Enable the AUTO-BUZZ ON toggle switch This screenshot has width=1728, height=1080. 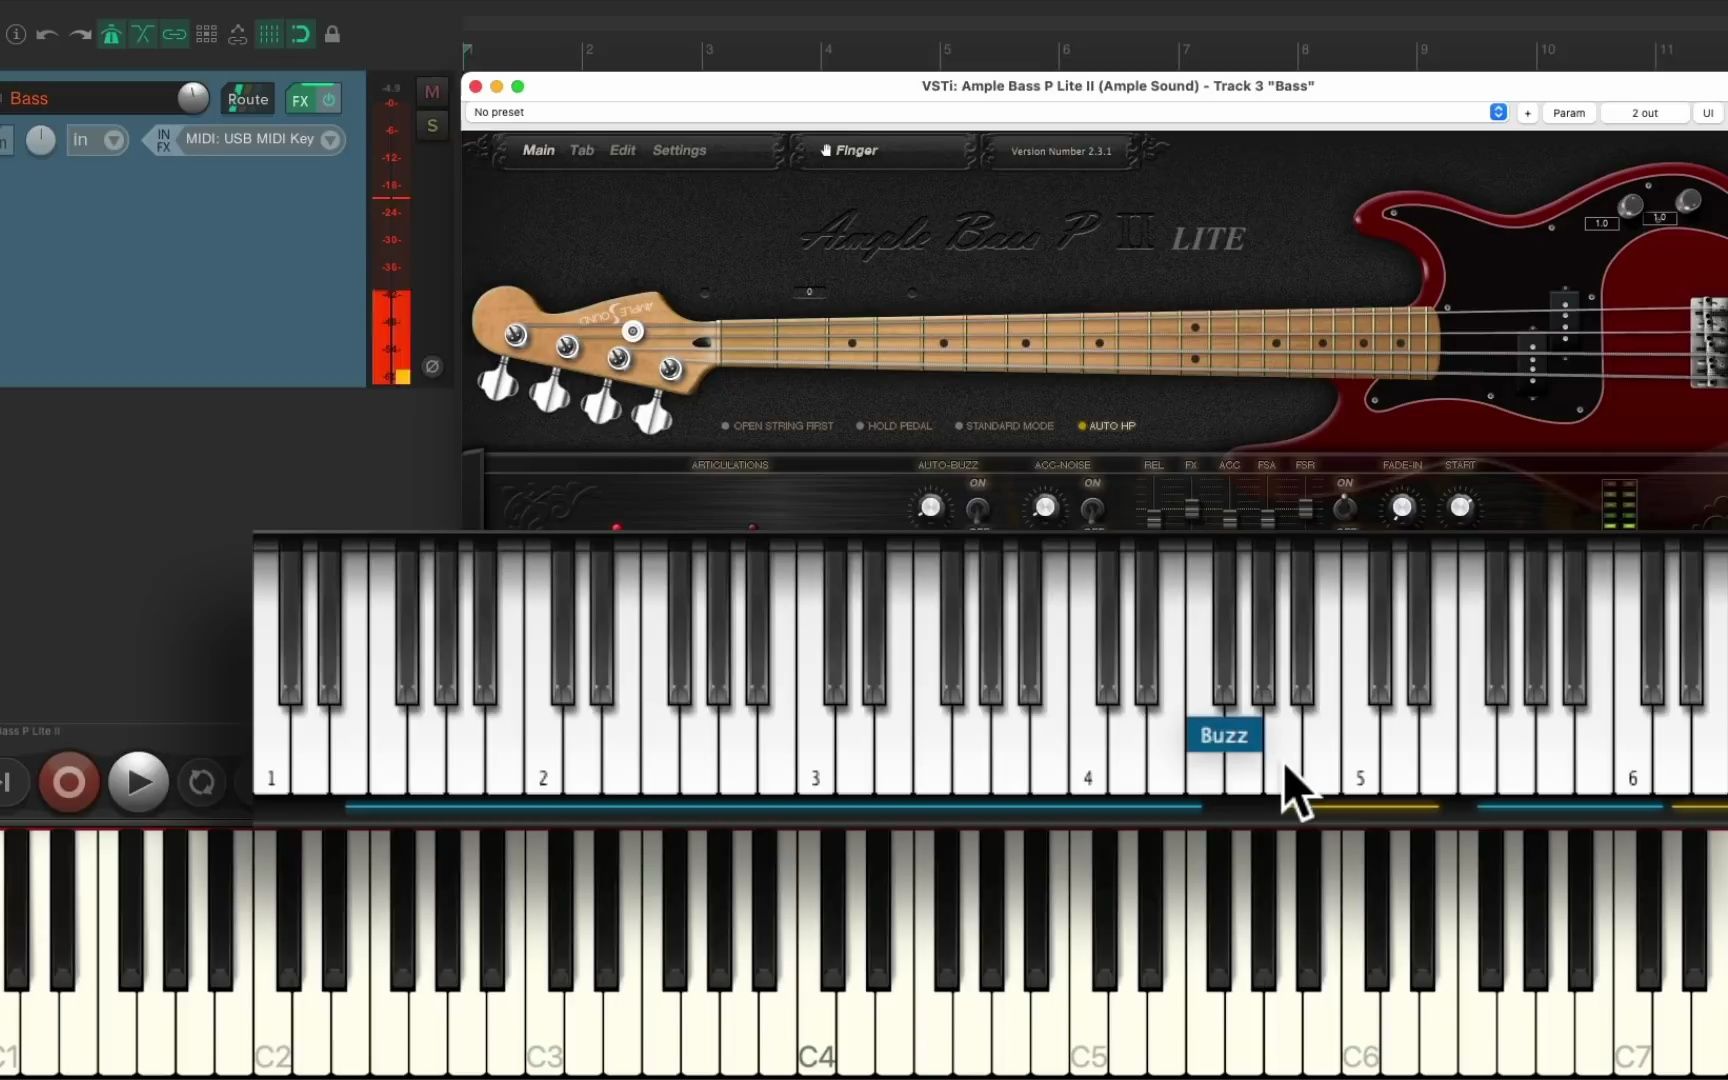[x=977, y=507]
